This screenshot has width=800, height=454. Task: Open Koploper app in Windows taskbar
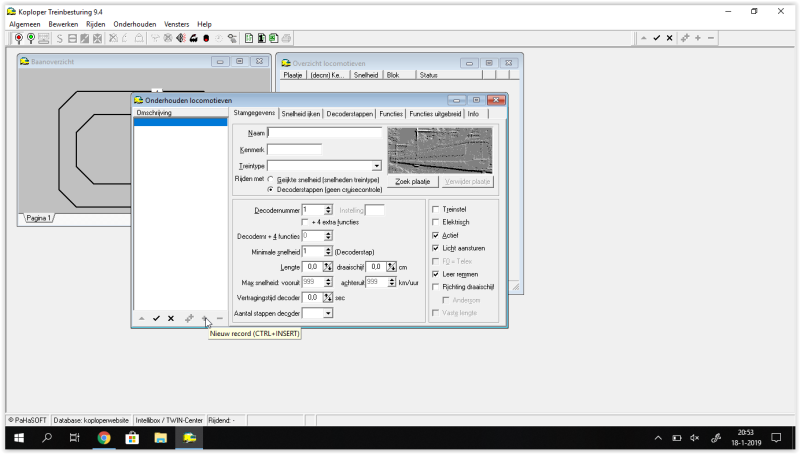pos(189,438)
